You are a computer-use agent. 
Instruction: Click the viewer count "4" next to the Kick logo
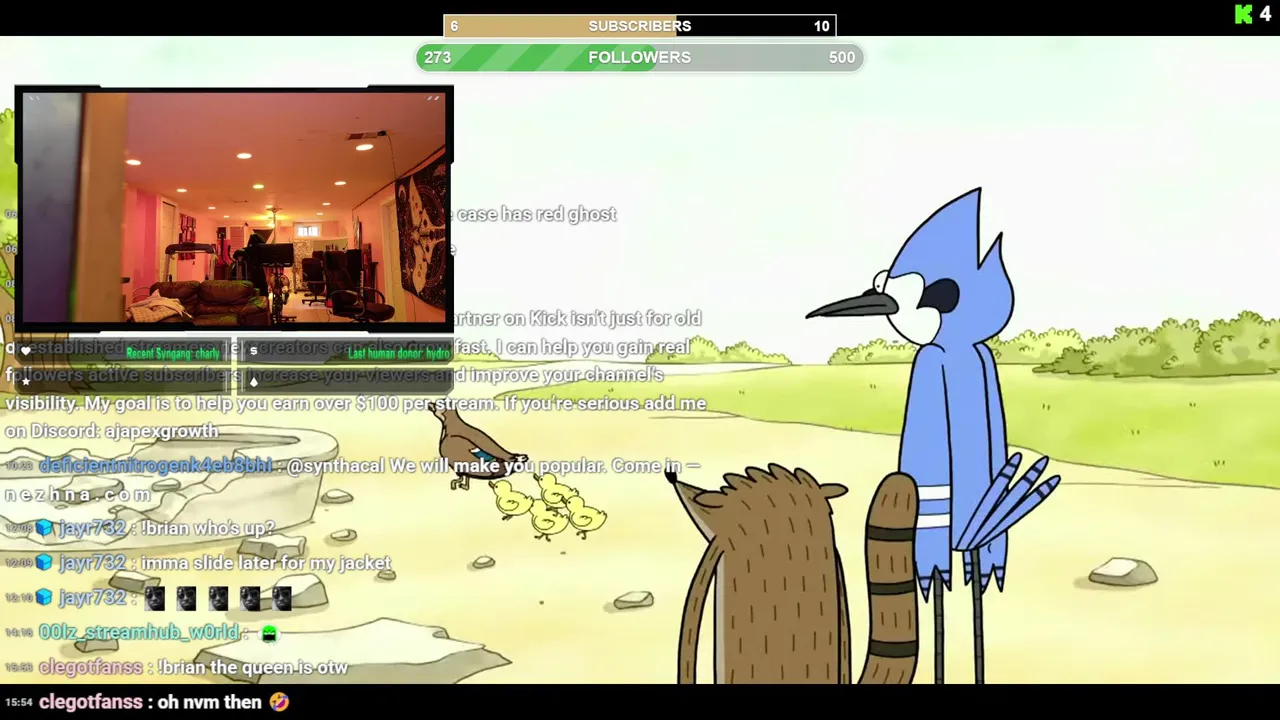pos(1265,14)
